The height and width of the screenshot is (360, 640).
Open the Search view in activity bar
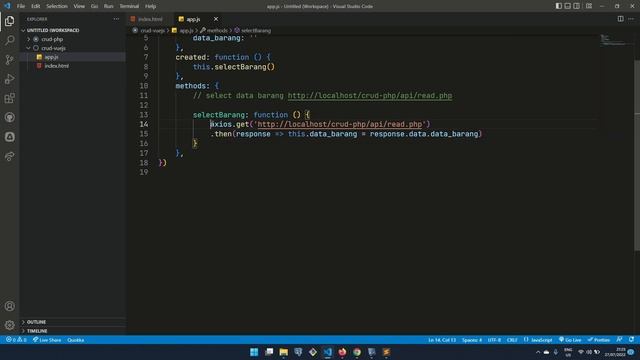tap(9, 40)
